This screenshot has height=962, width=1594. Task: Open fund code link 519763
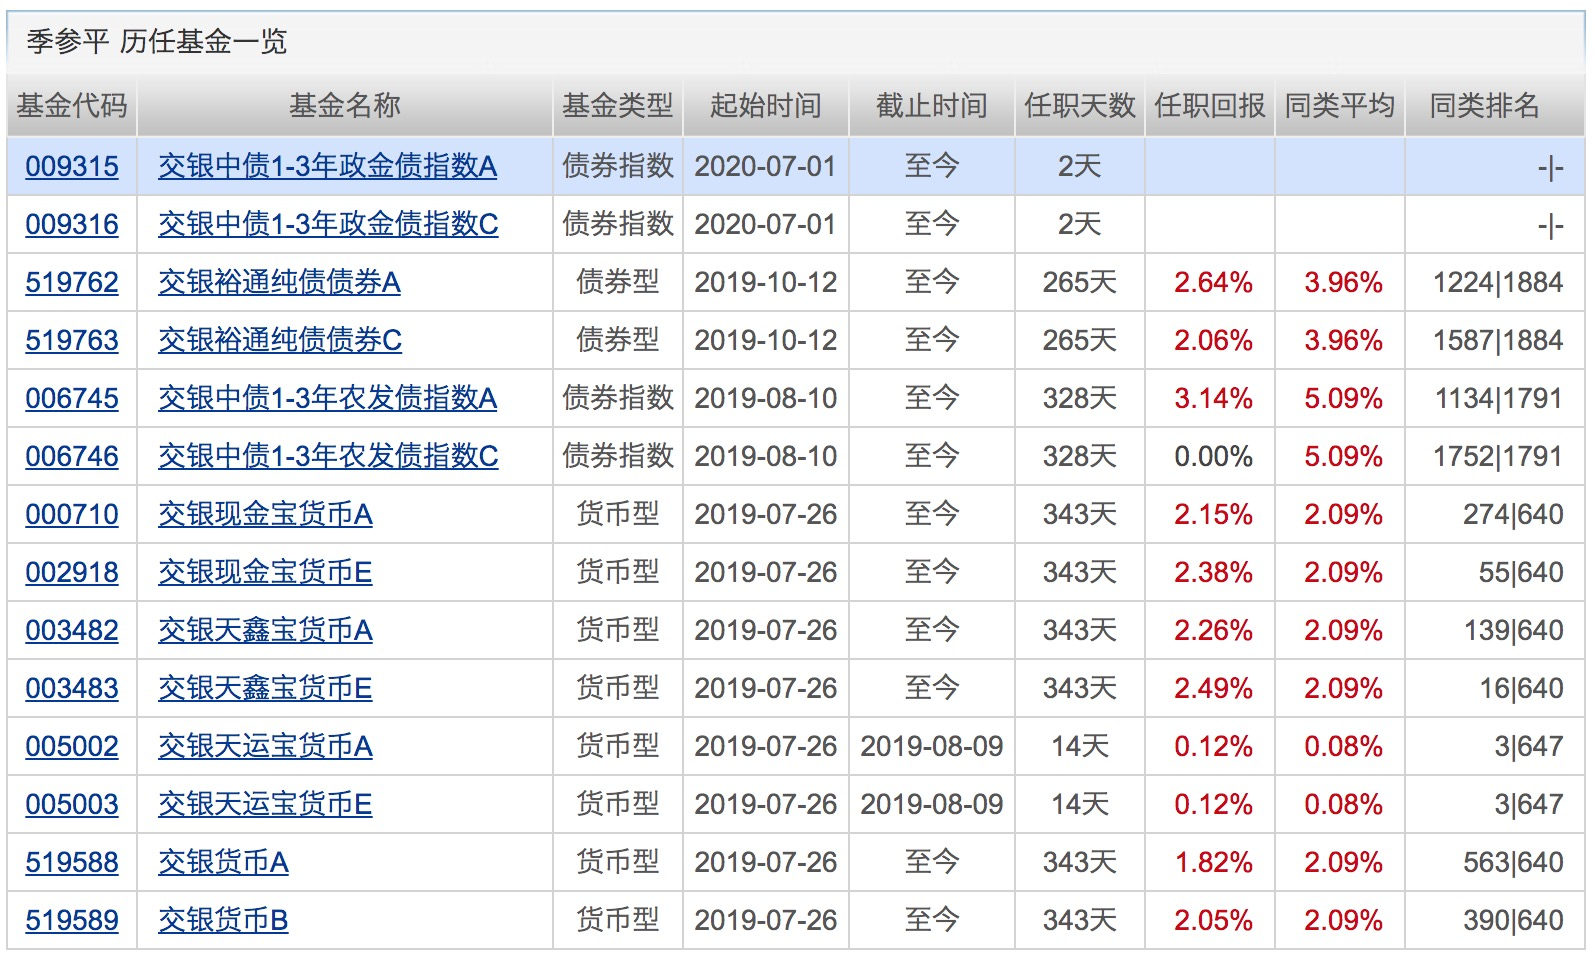[x=72, y=340]
